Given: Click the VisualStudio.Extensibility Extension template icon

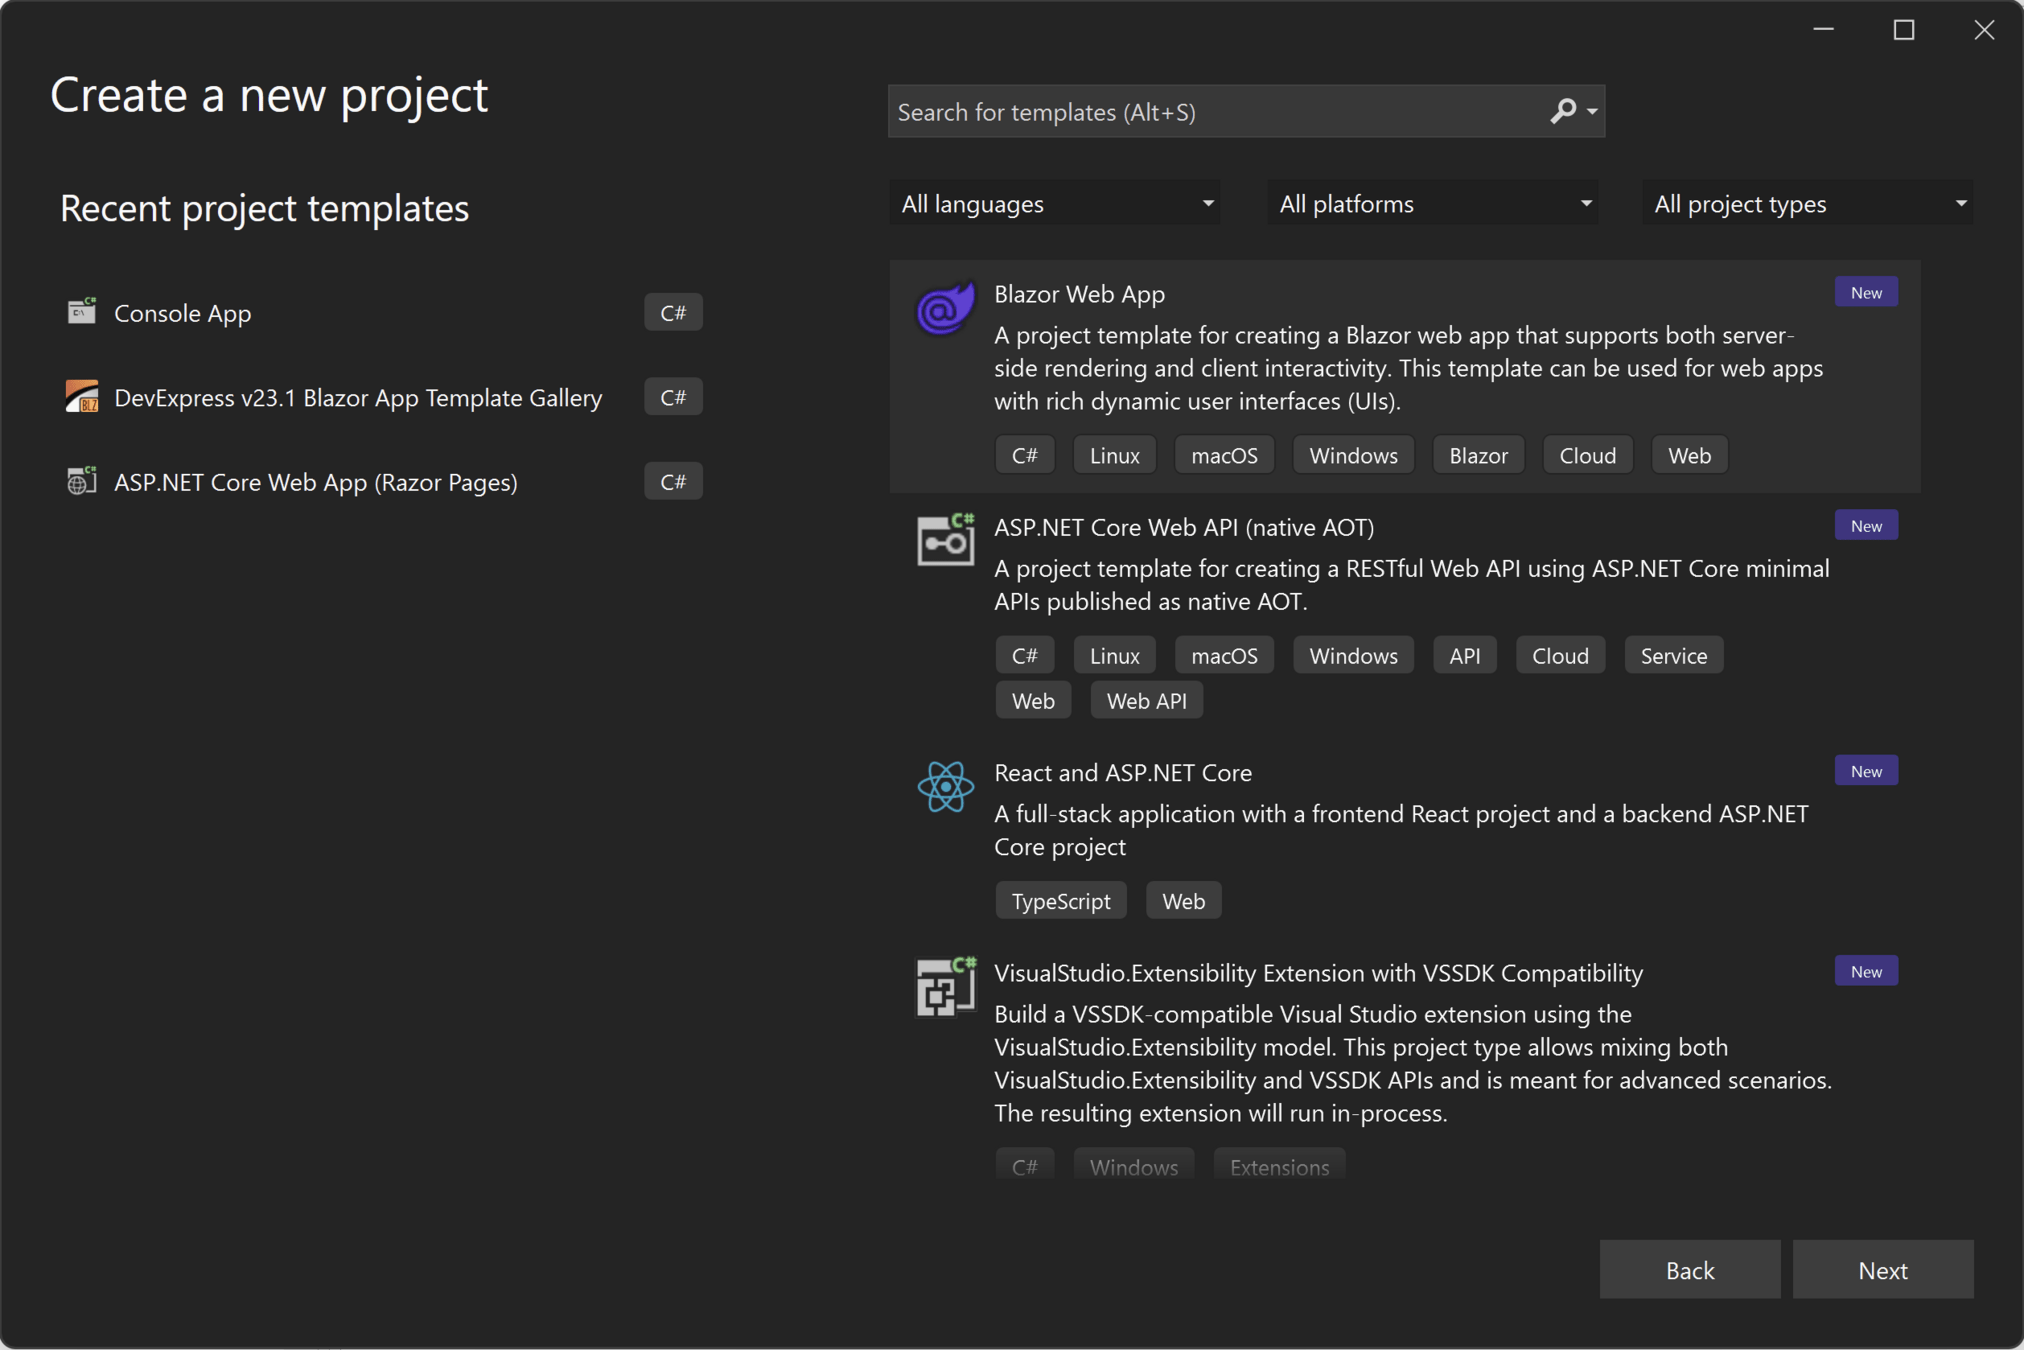Looking at the screenshot, I should tap(945, 986).
